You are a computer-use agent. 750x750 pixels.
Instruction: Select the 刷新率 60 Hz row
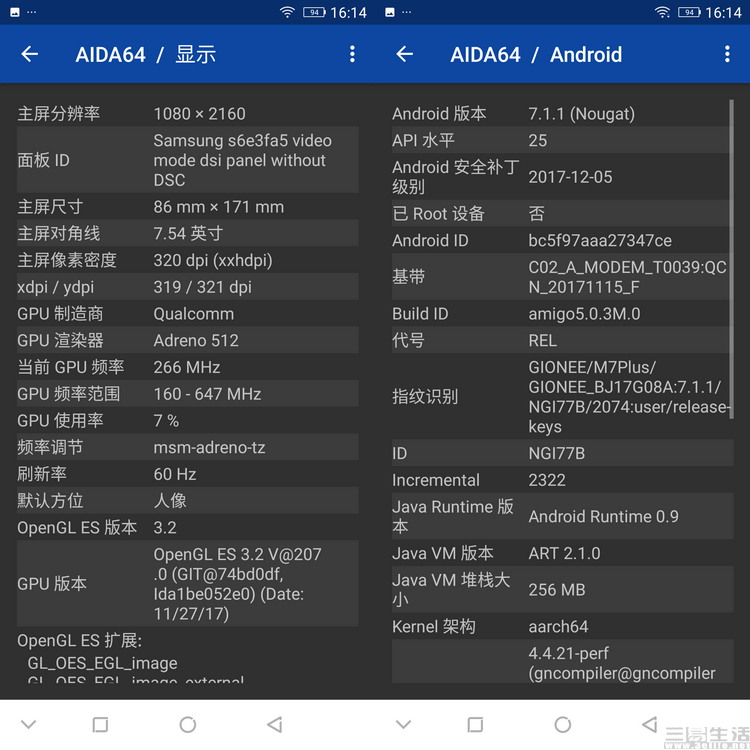[188, 474]
